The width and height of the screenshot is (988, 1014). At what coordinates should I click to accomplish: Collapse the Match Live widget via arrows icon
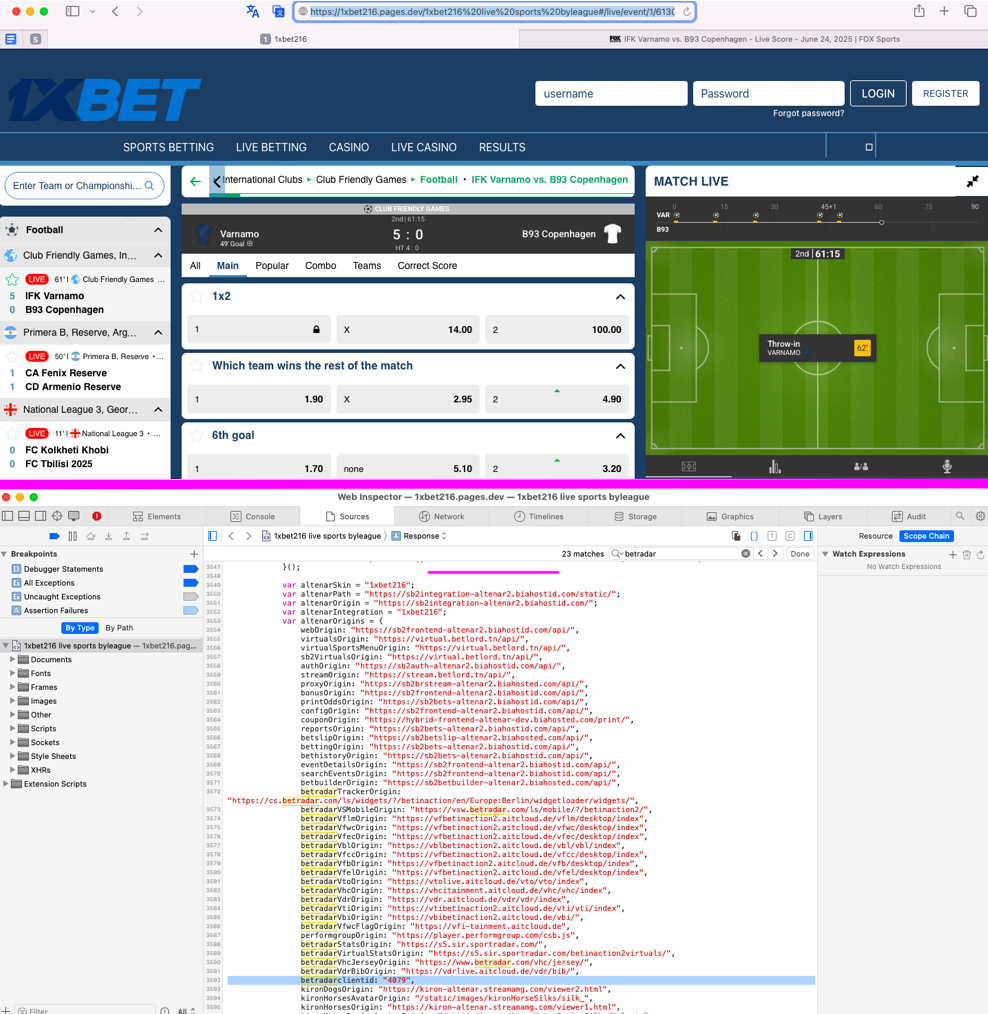[x=972, y=181]
